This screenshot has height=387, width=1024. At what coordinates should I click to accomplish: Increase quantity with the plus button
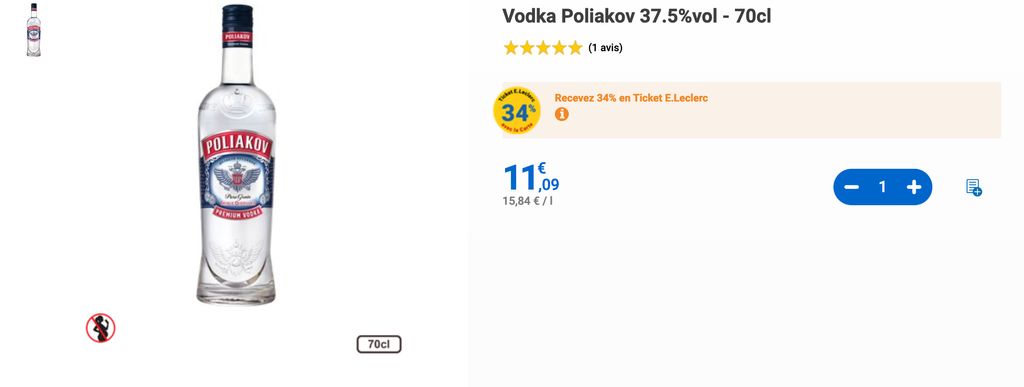tap(914, 187)
